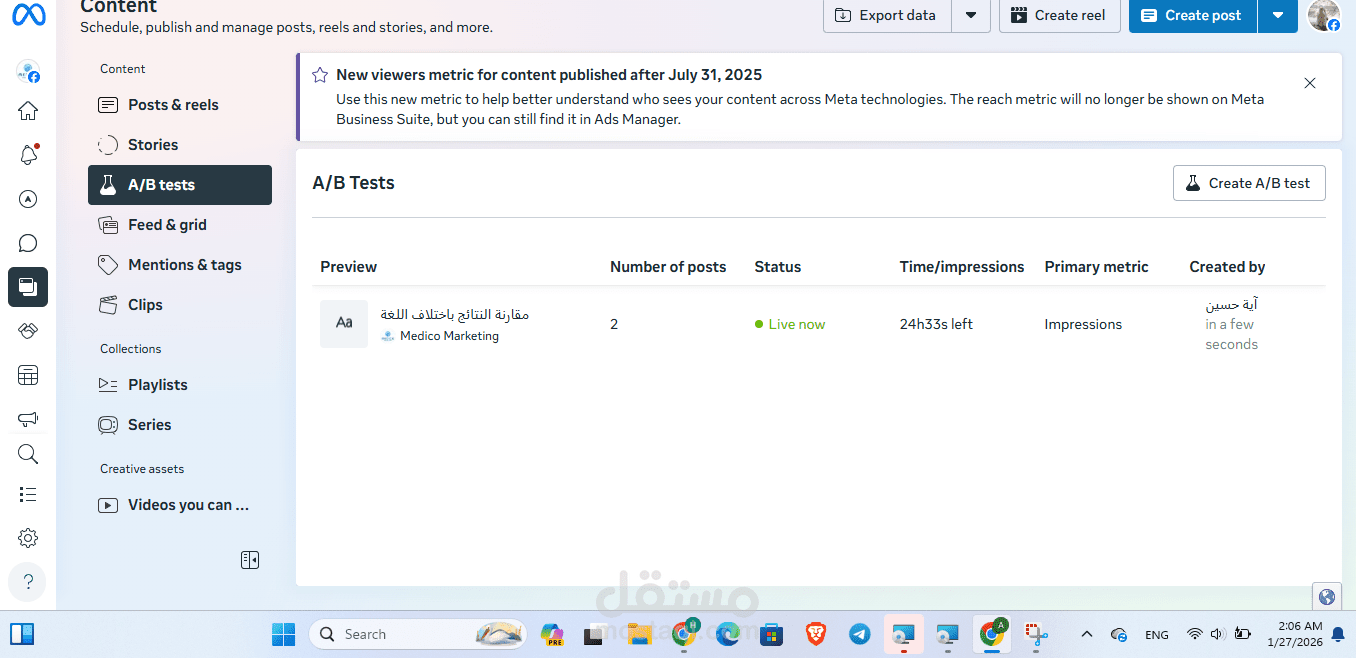The height and width of the screenshot is (658, 1356).
Task: Open All tools list icon in left rail
Action: pyautogui.click(x=28, y=494)
